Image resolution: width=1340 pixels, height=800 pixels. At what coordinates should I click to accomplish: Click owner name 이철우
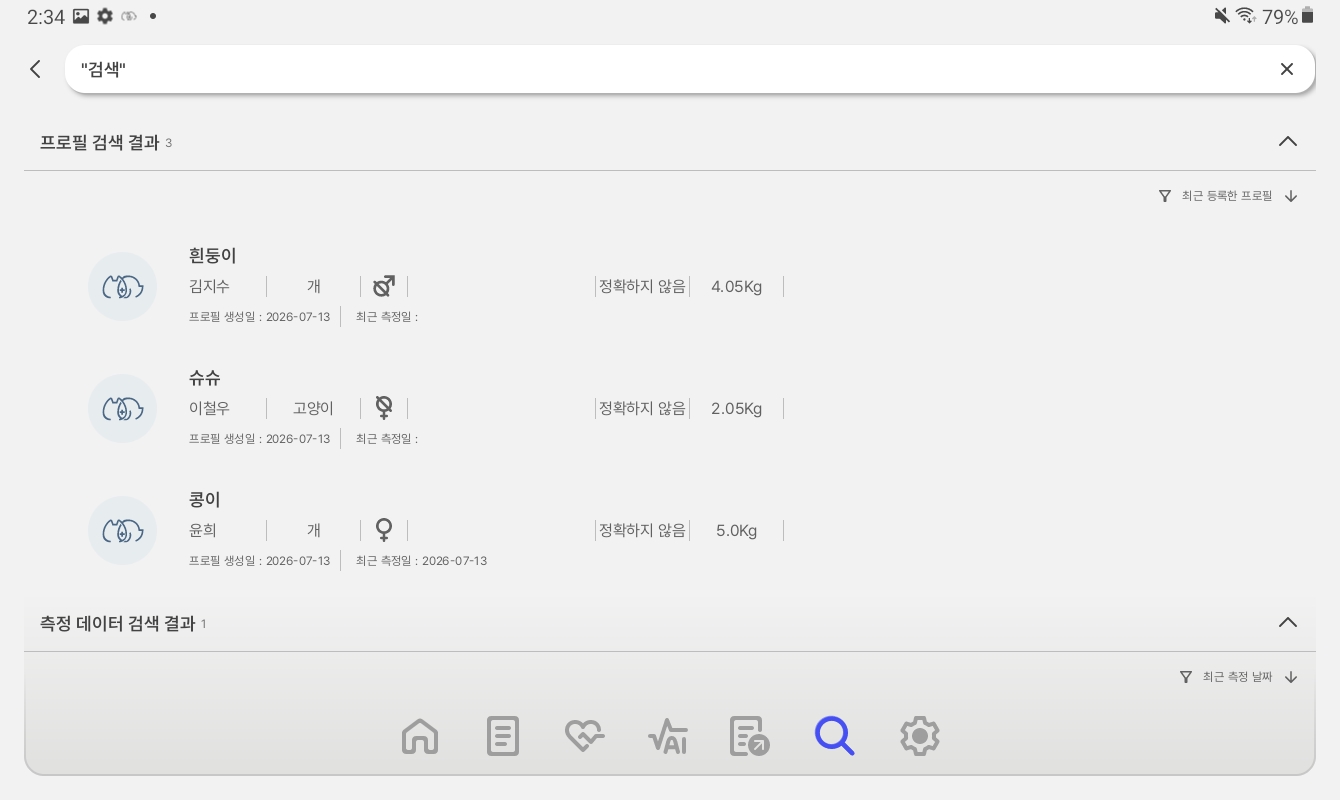tap(209, 408)
